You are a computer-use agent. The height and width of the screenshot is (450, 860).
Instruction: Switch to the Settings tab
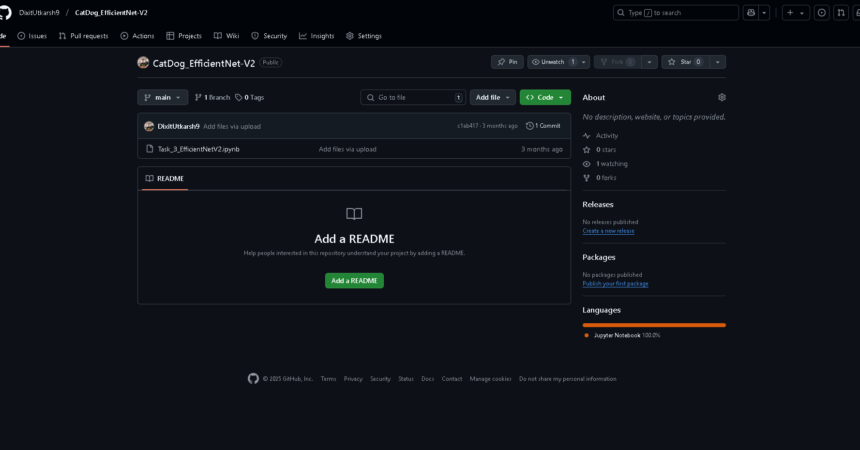pyautogui.click(x=364, y=36)
